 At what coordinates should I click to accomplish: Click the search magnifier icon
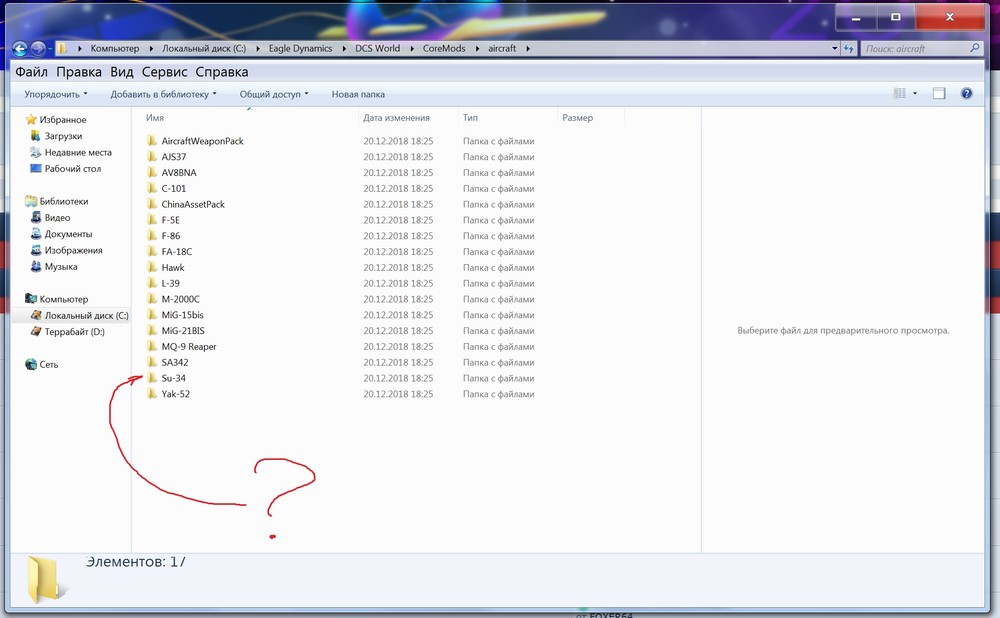(x=974, y=48)
